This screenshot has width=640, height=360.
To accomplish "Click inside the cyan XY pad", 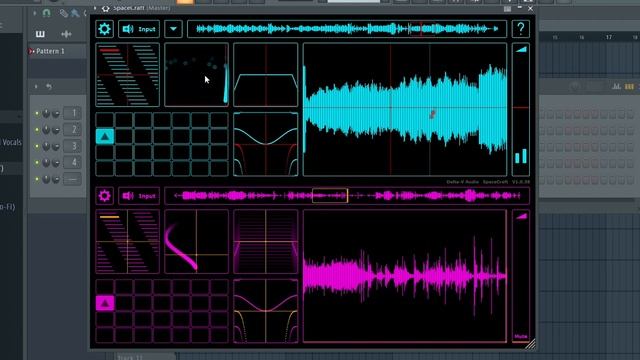I will point(196,75).
